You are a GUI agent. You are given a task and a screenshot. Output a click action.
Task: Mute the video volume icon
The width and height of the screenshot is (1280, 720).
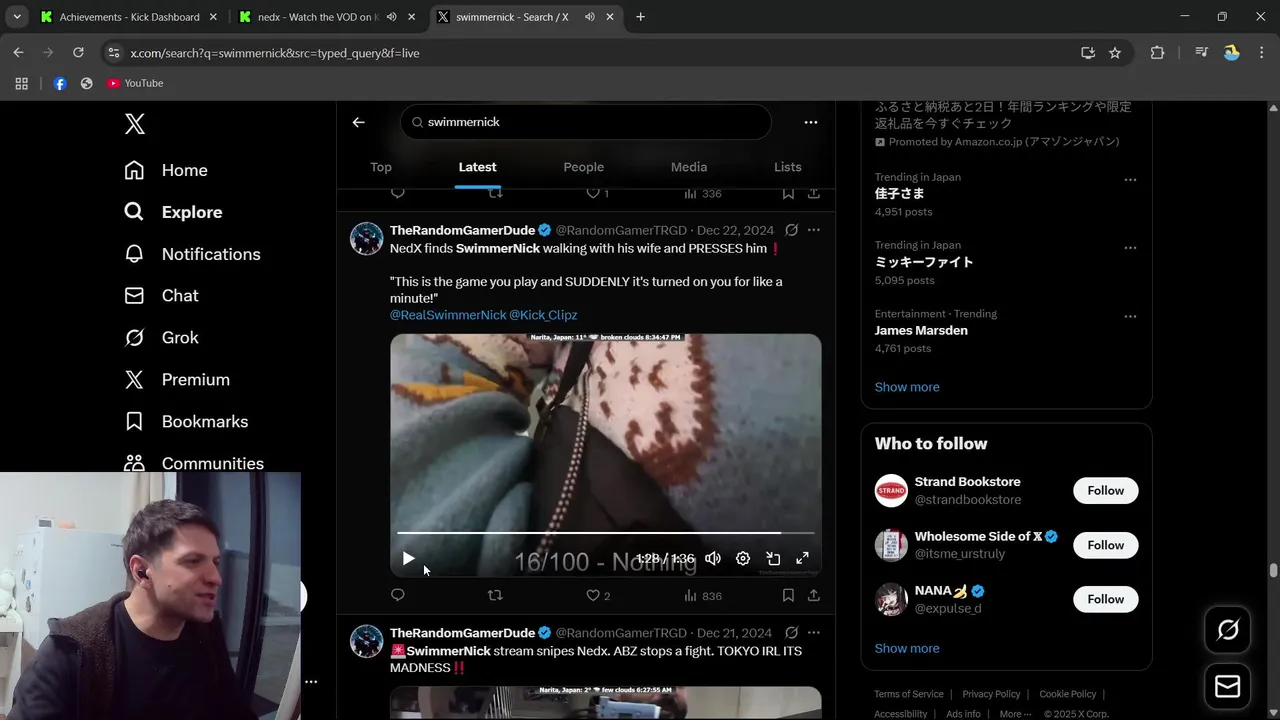point(713,559)
